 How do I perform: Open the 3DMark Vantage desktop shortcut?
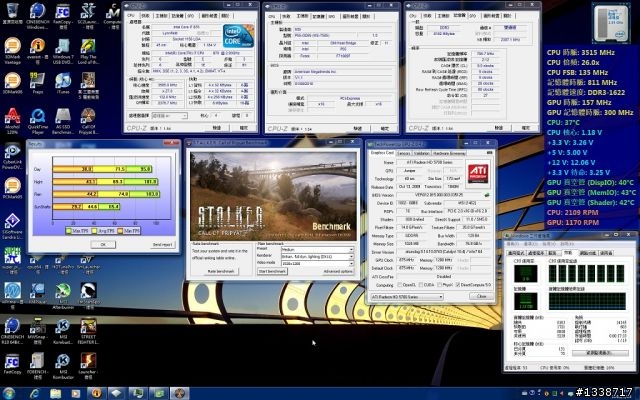[x=12, y=50]
